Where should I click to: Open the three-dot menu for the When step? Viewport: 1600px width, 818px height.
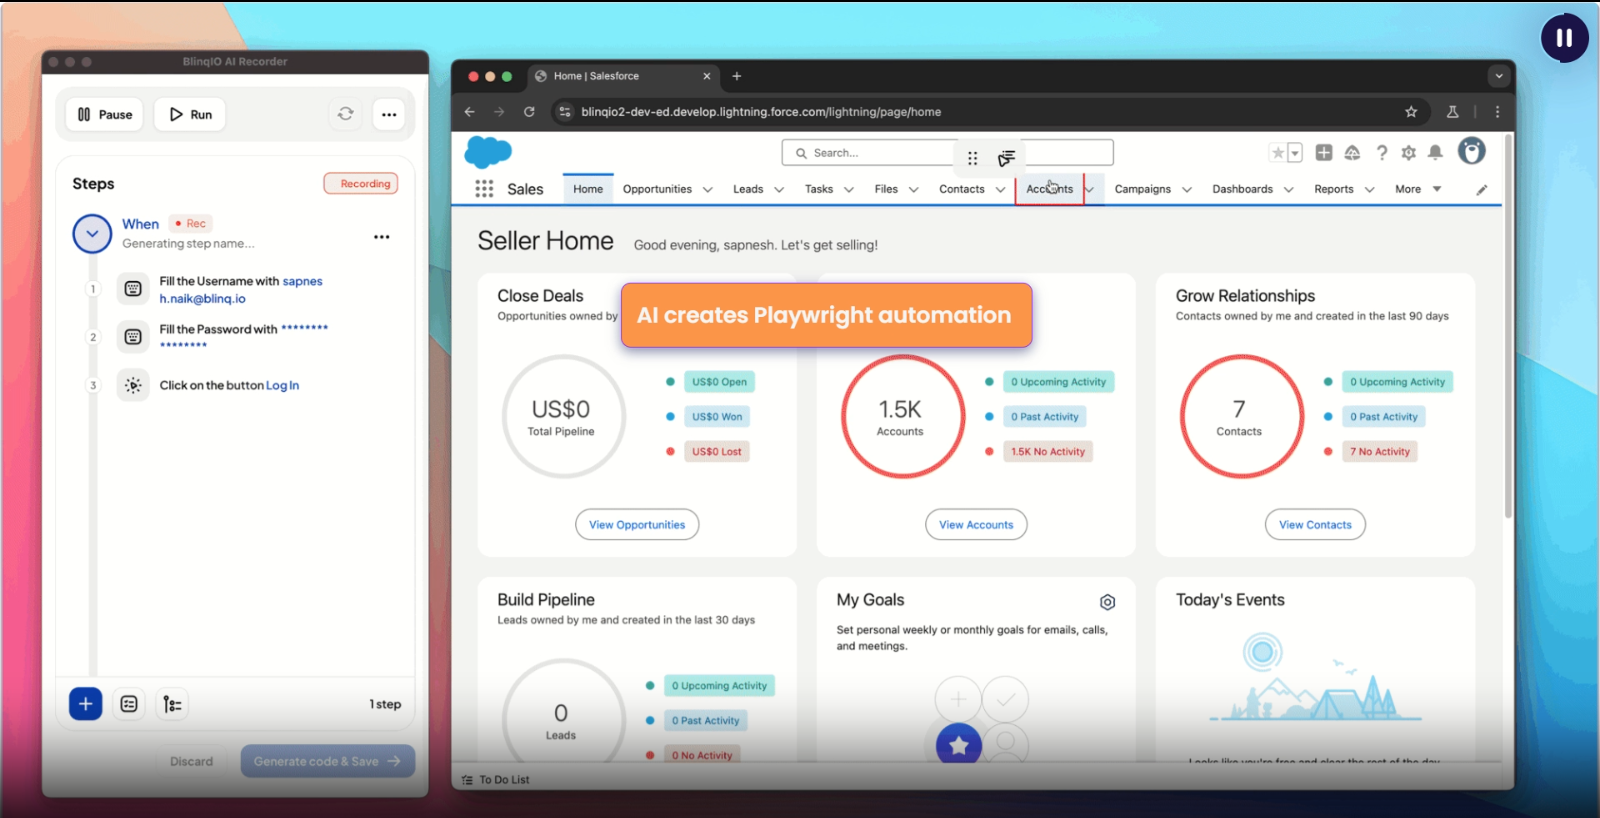(x=382, y=237)
